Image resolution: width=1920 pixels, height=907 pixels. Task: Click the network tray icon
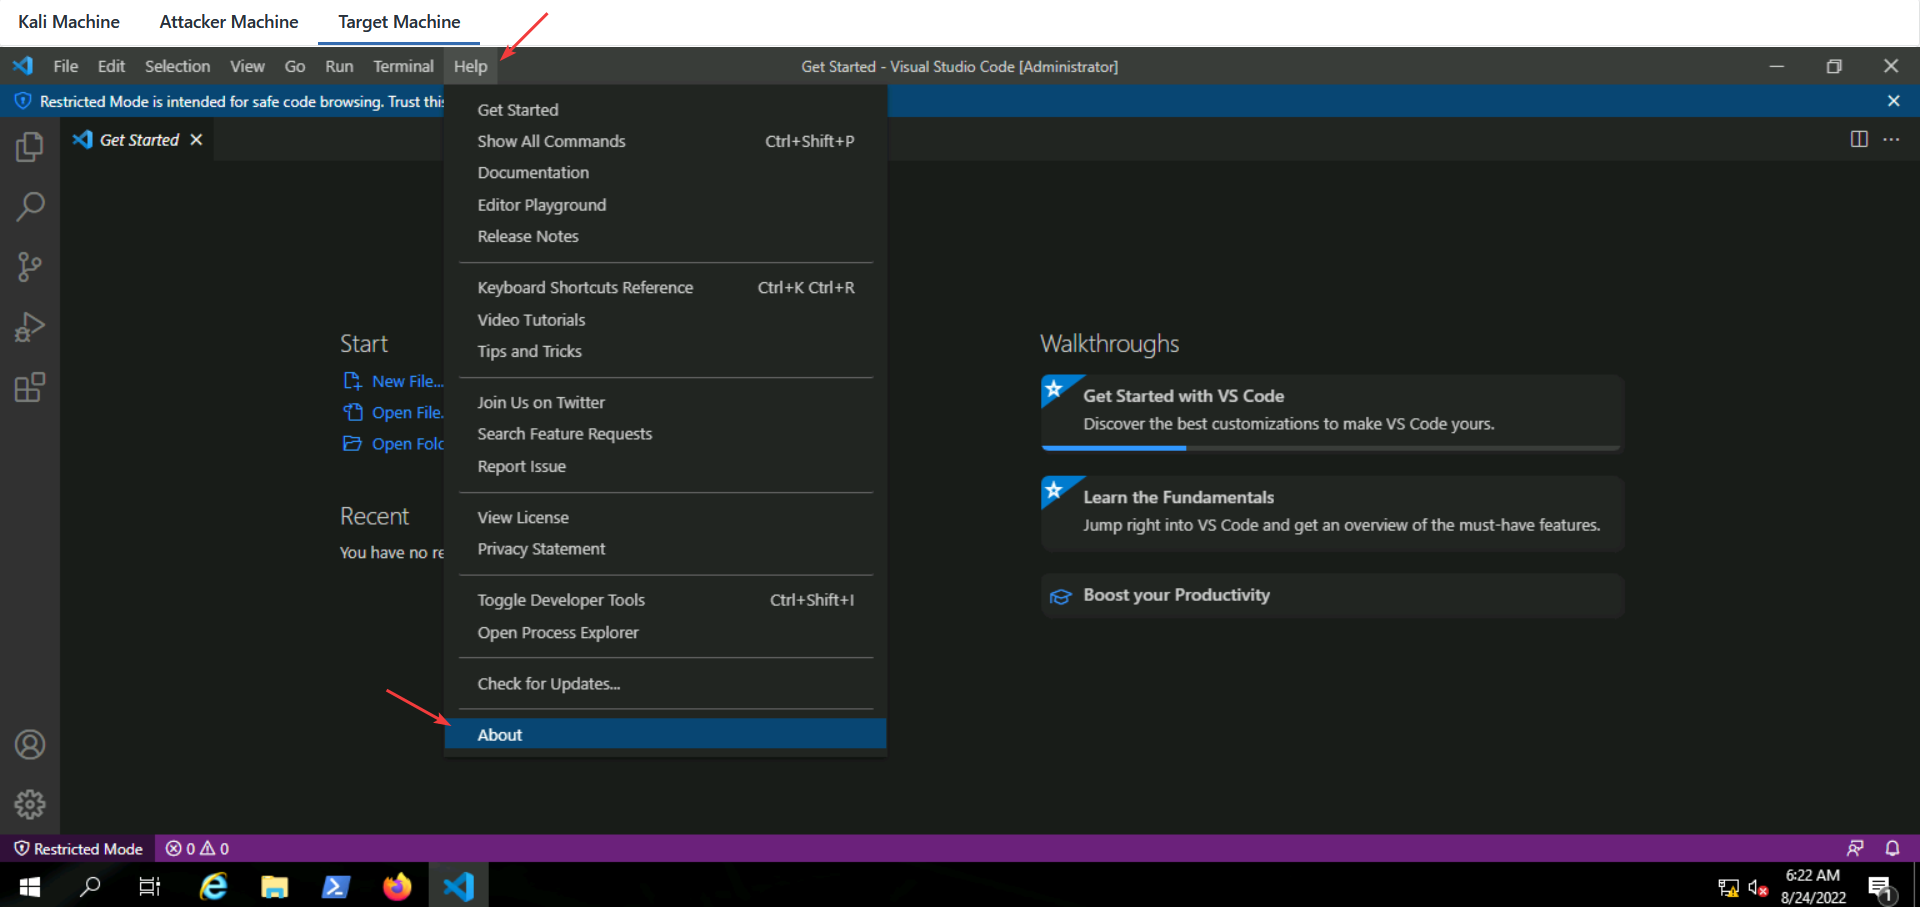[x=1728, y=887]
